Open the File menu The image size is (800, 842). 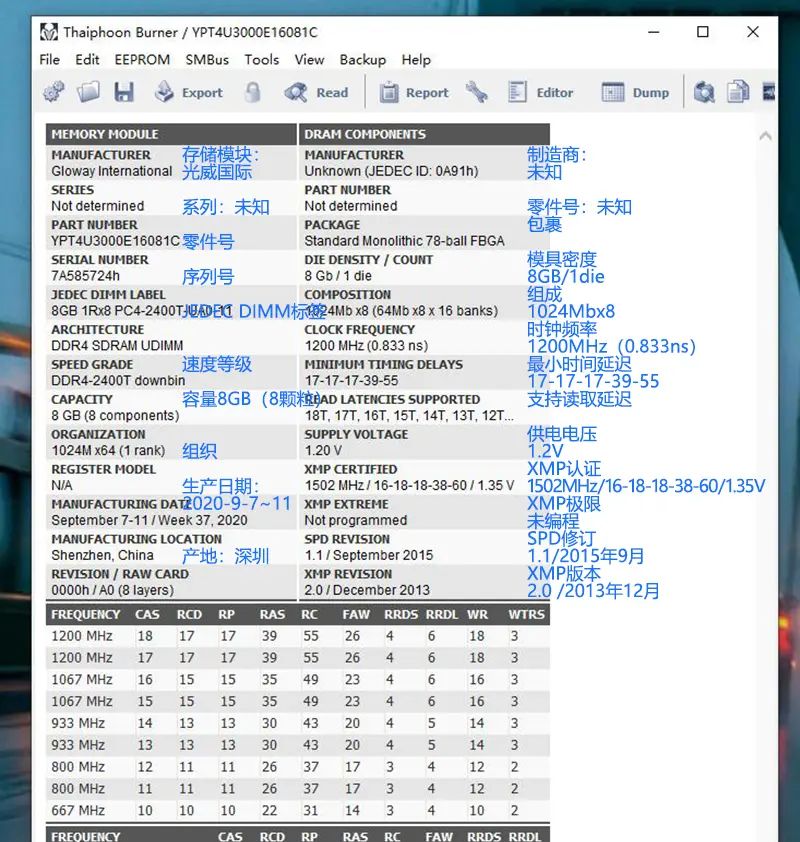tap(49, 60)
